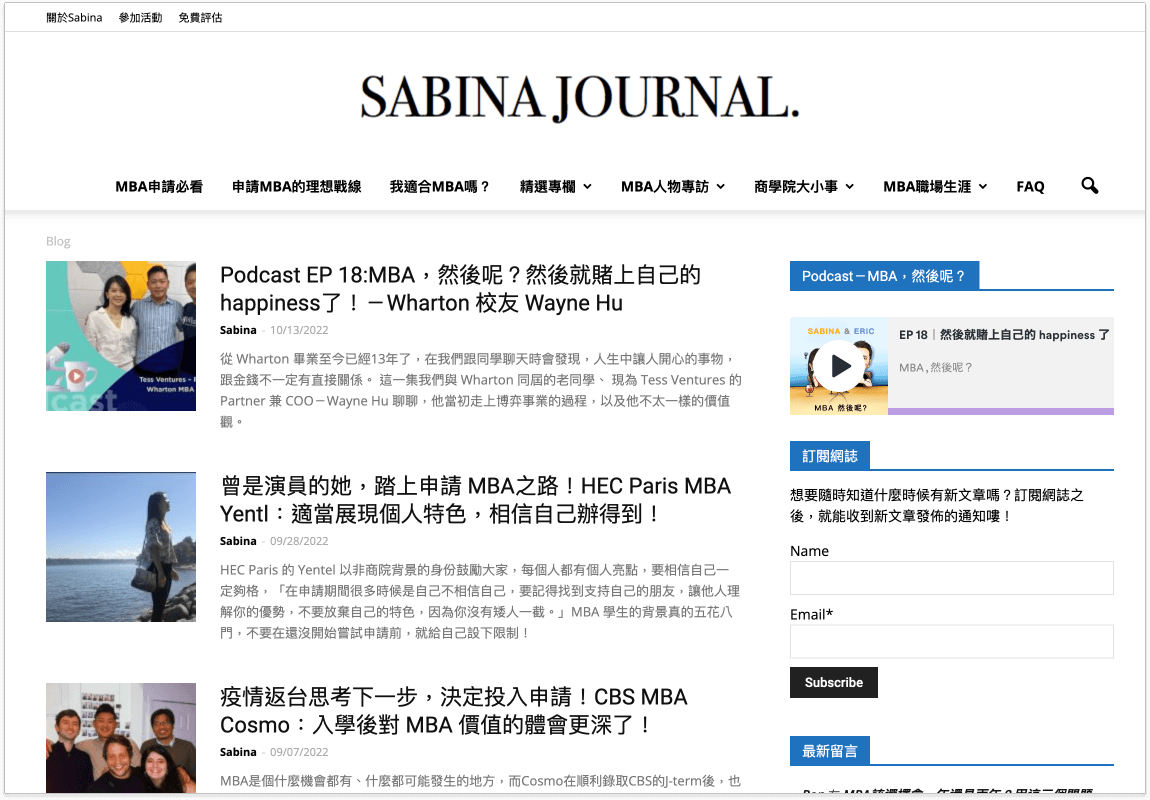
Task: Play the Podcast EP 18 episode
Action: click(x=841, y=366)
